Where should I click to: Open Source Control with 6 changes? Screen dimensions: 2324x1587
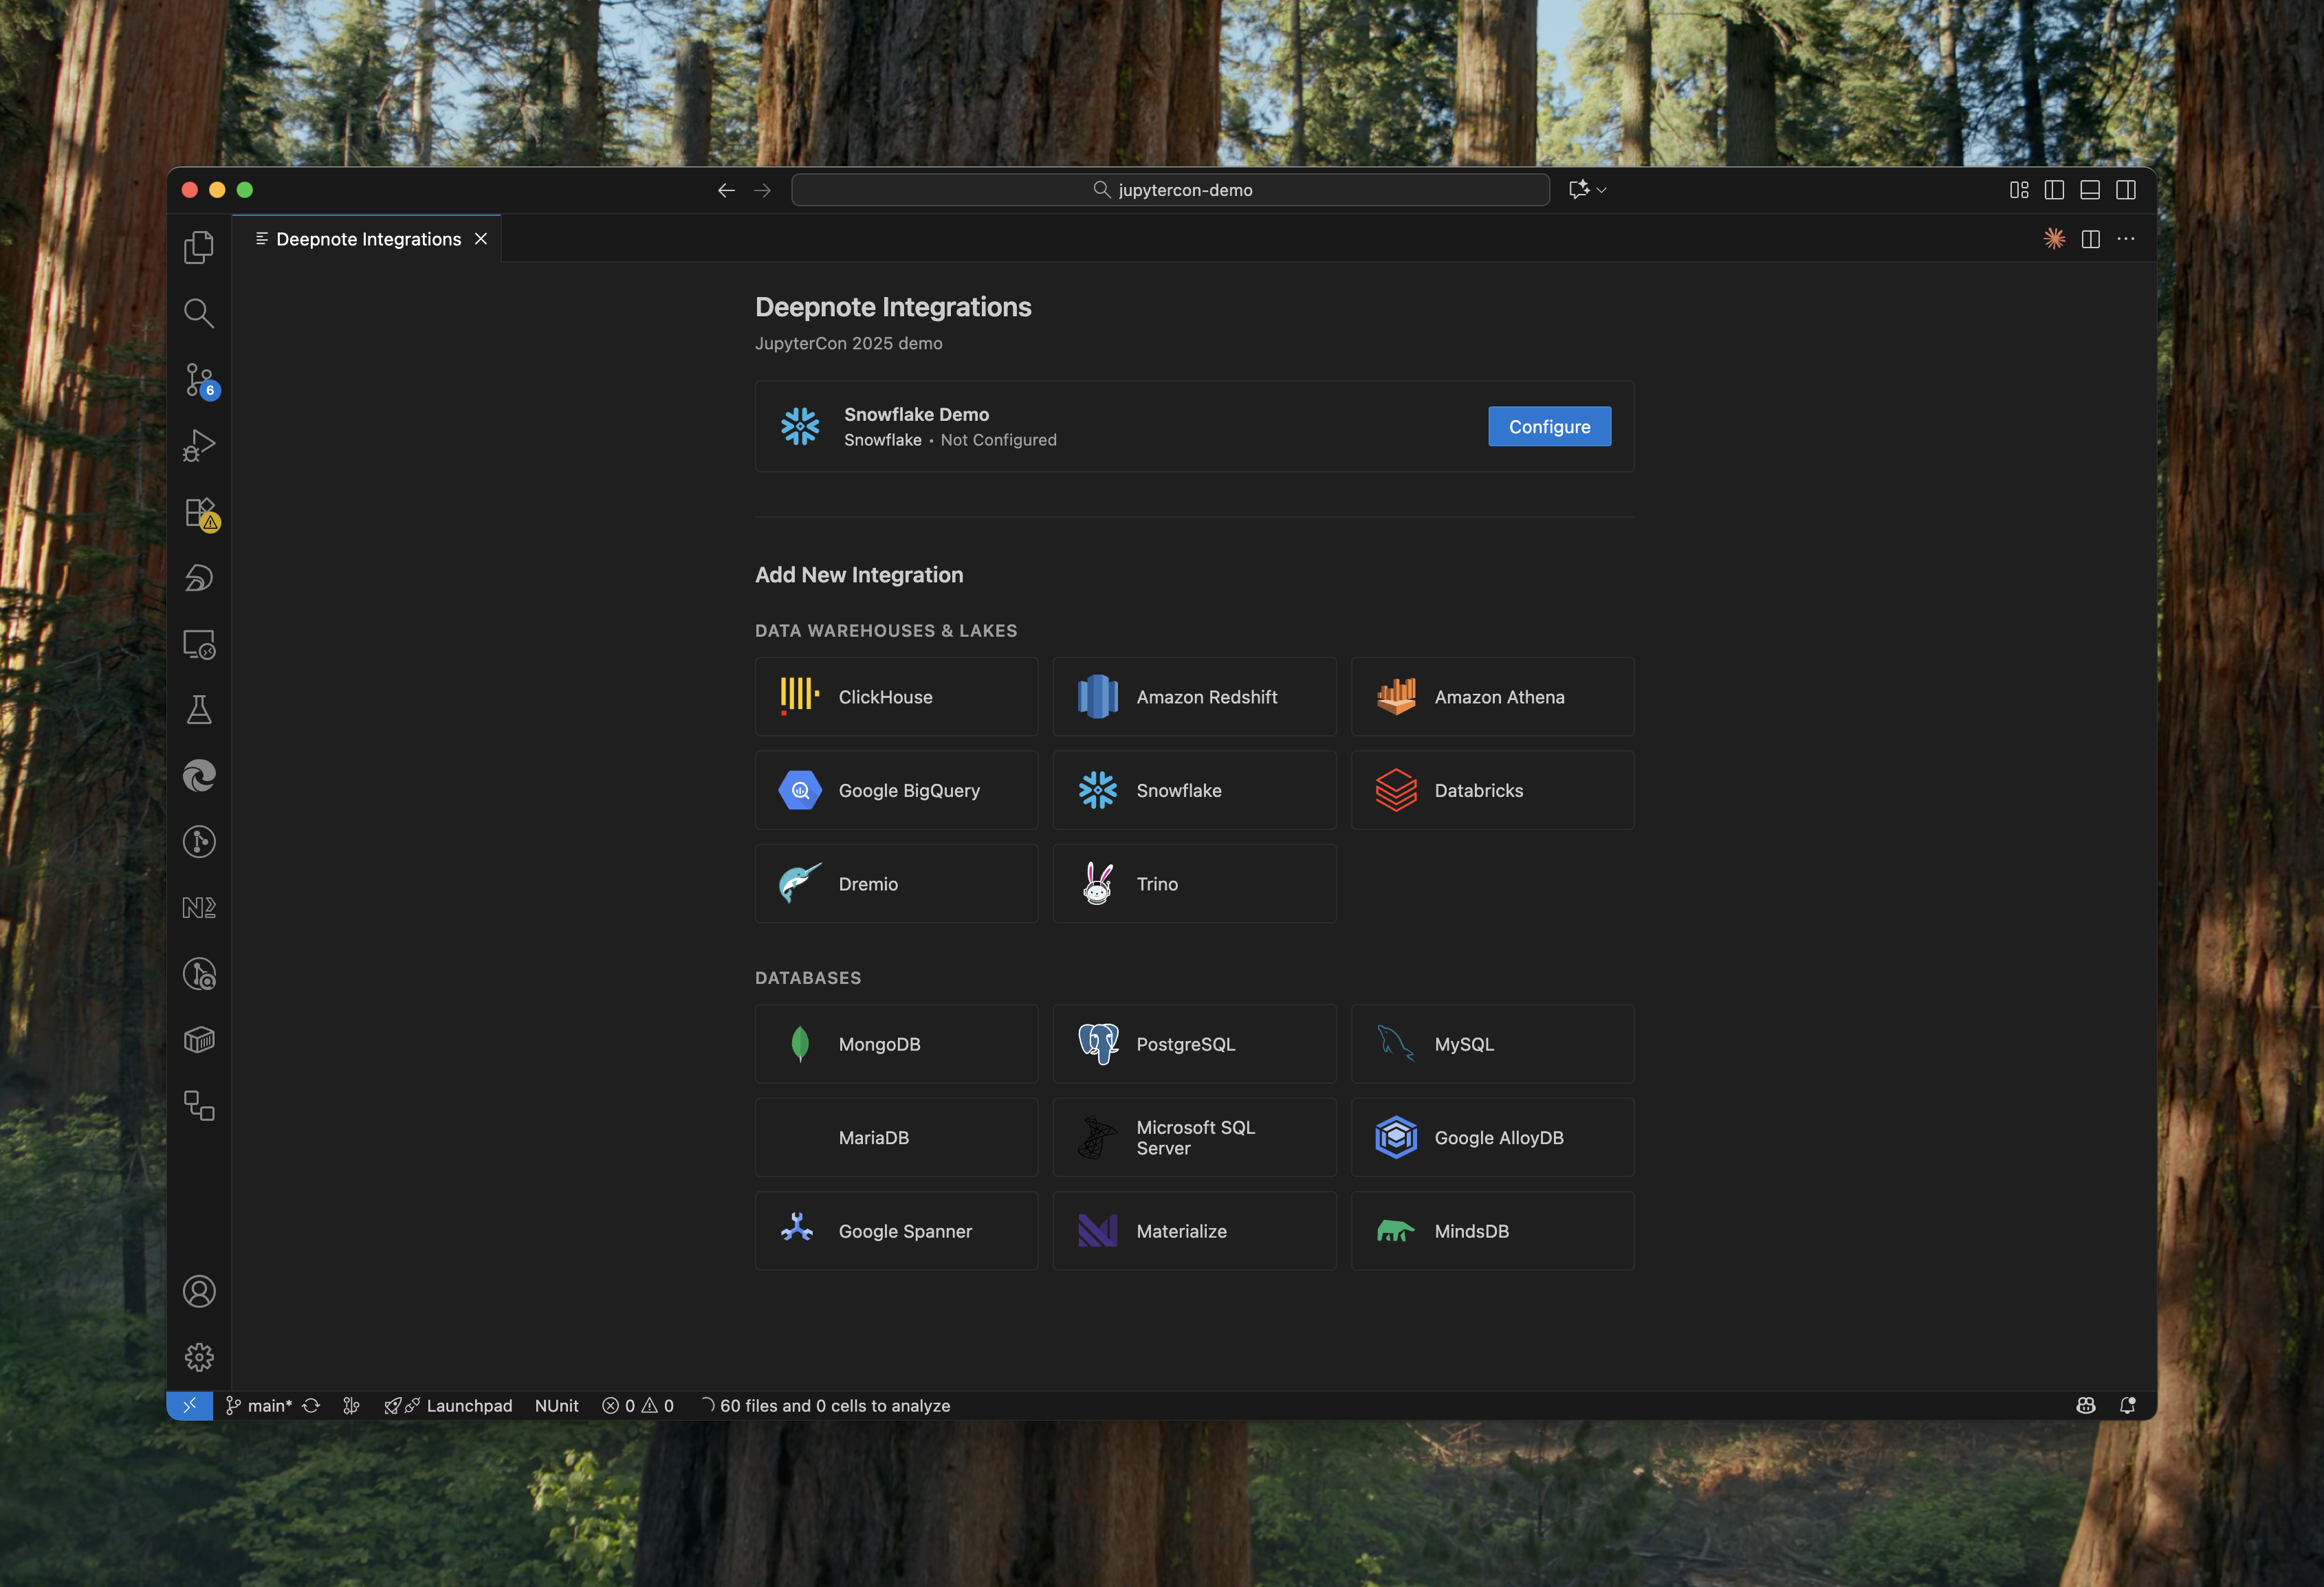(199, 379)
